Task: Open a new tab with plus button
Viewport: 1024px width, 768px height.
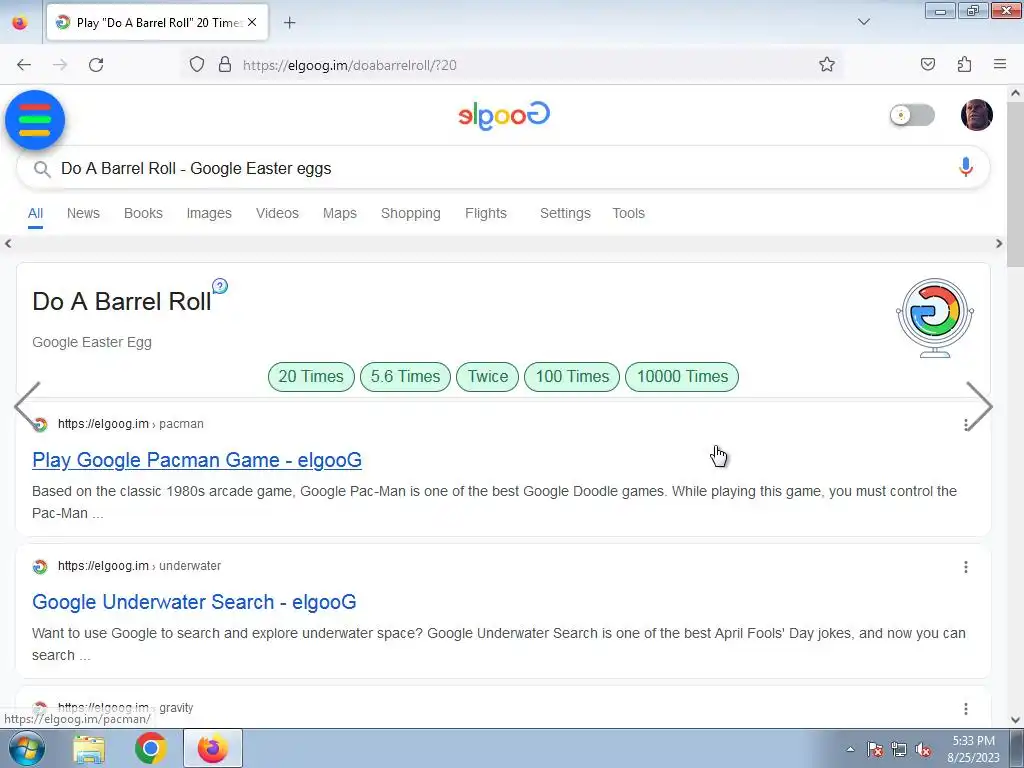Action: pos(289,23)
